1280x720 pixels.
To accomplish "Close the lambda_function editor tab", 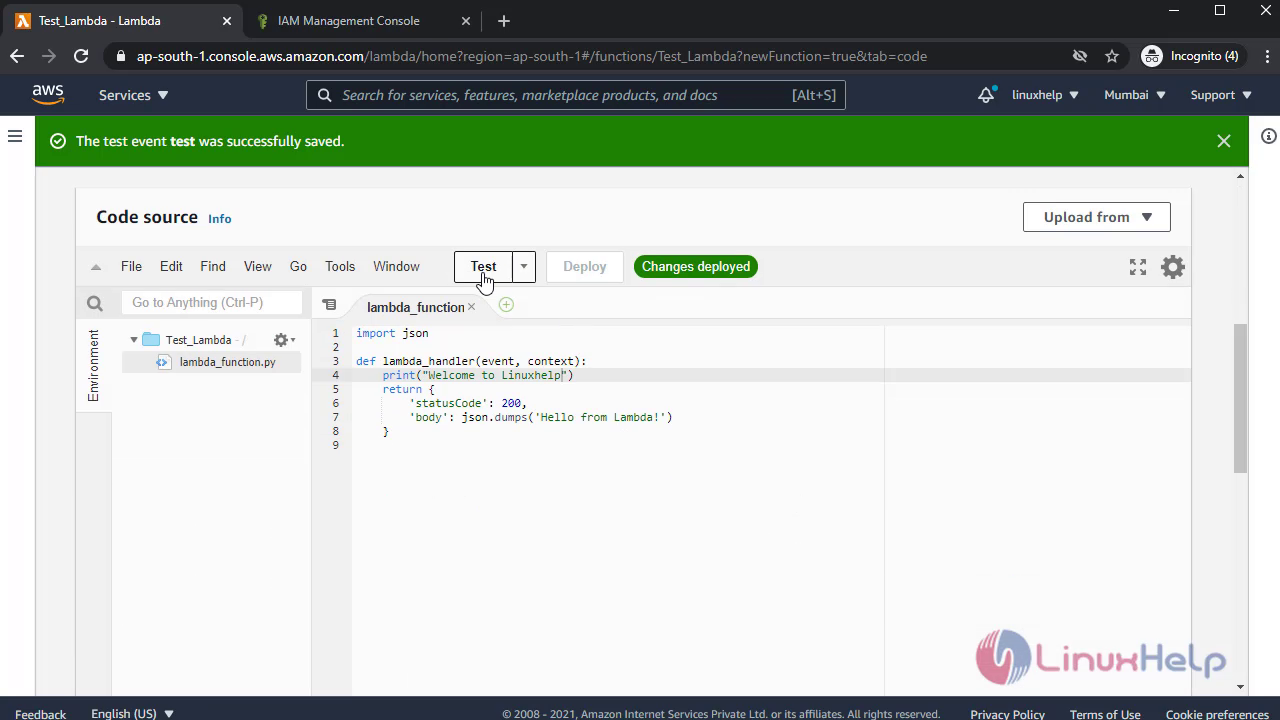I will pyautogui.click(x=471, y=307).
